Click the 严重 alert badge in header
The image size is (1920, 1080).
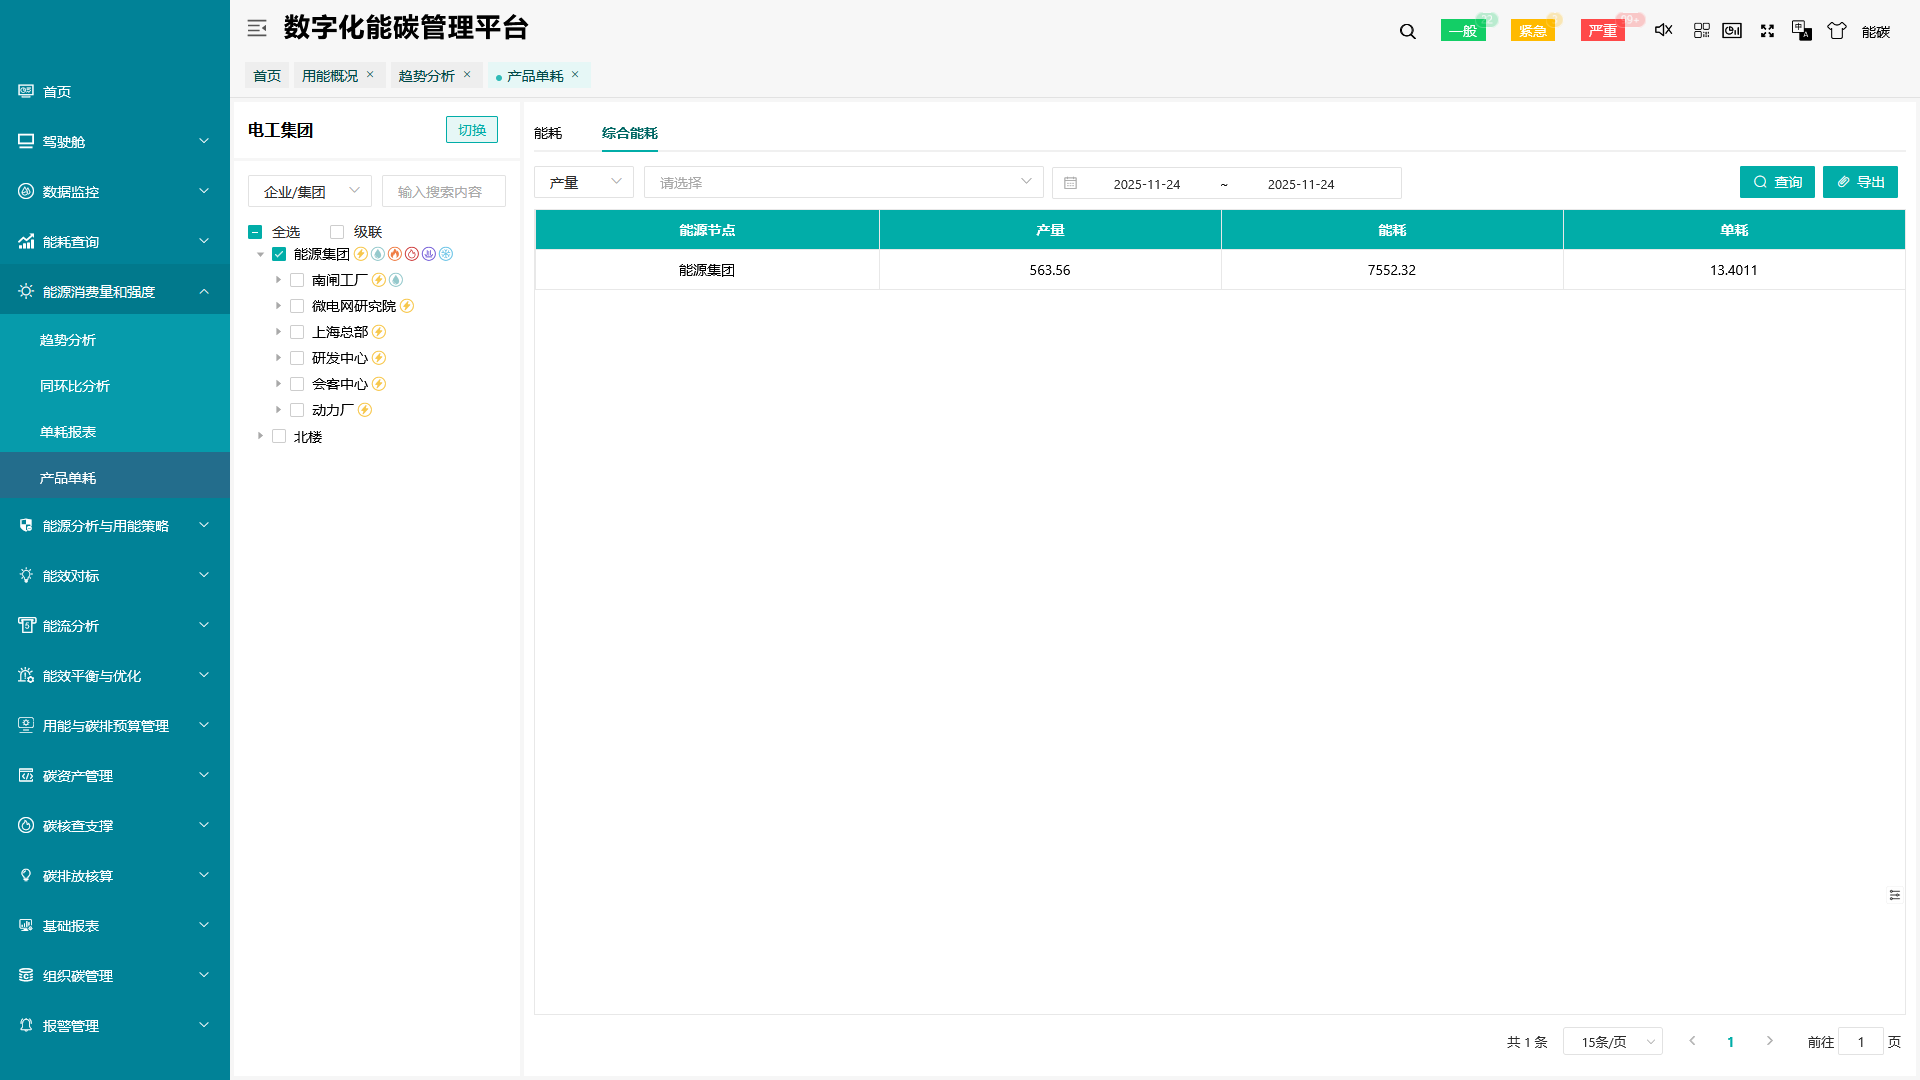coord(1602,30)
